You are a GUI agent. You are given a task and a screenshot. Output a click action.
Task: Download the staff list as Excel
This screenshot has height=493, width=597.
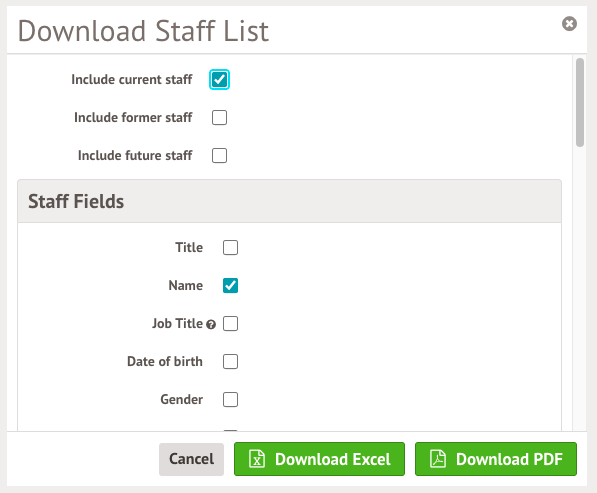[319, 459]
